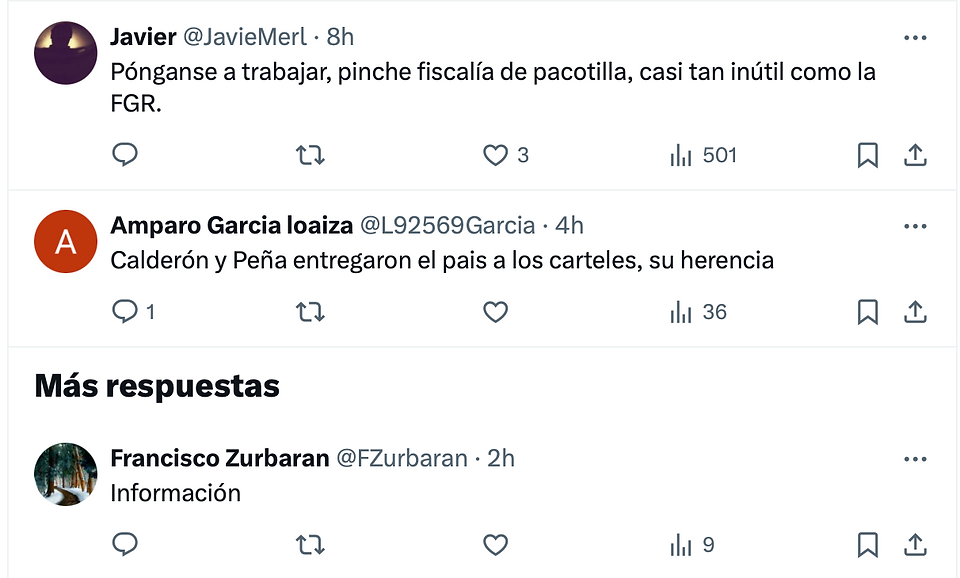Open more options for Javier's tweet

[915, 38]
